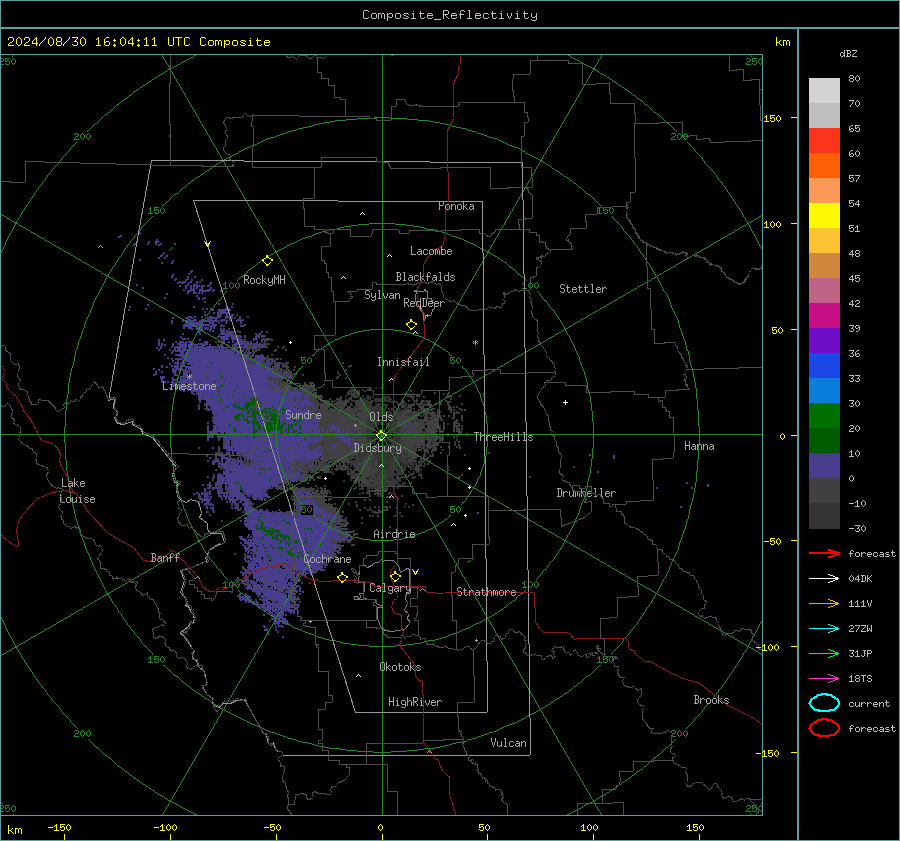Click the Stettler town label
Image resolution: width=900 pixels, height=841 pixels.
tap(583, 289)
